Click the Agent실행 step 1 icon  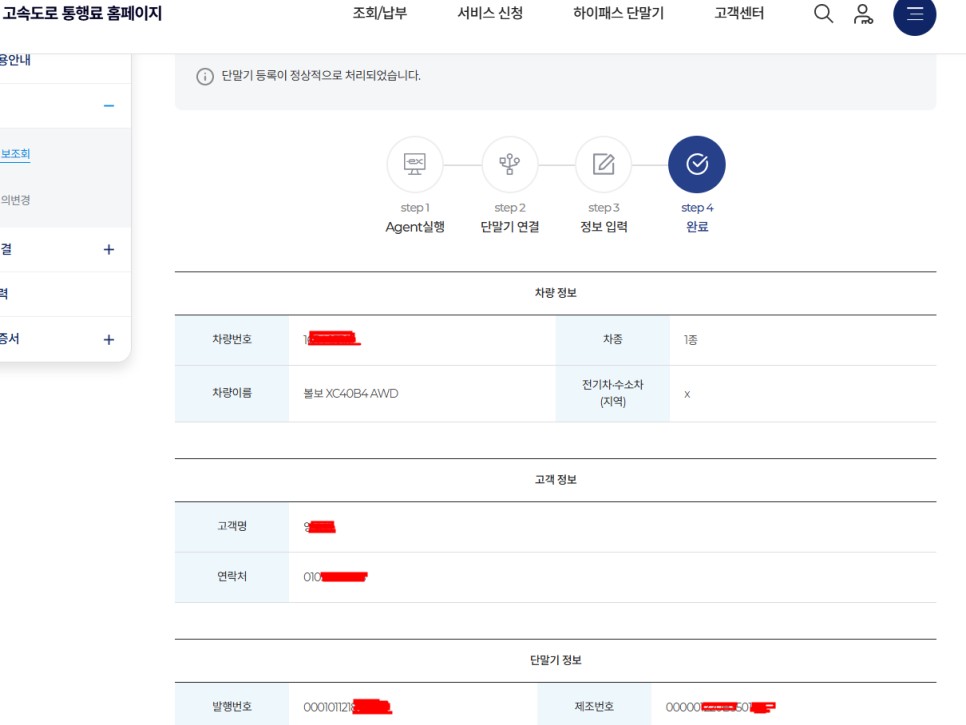[415, 164]
